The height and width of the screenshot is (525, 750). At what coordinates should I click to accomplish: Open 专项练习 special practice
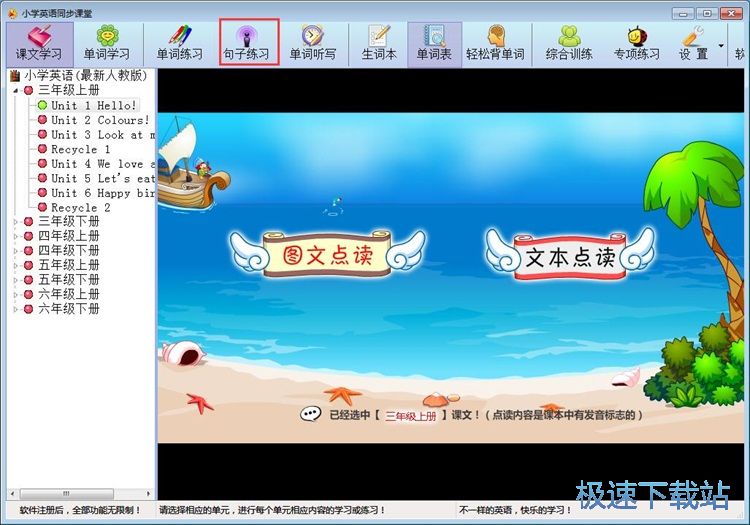tap(636, 44)
